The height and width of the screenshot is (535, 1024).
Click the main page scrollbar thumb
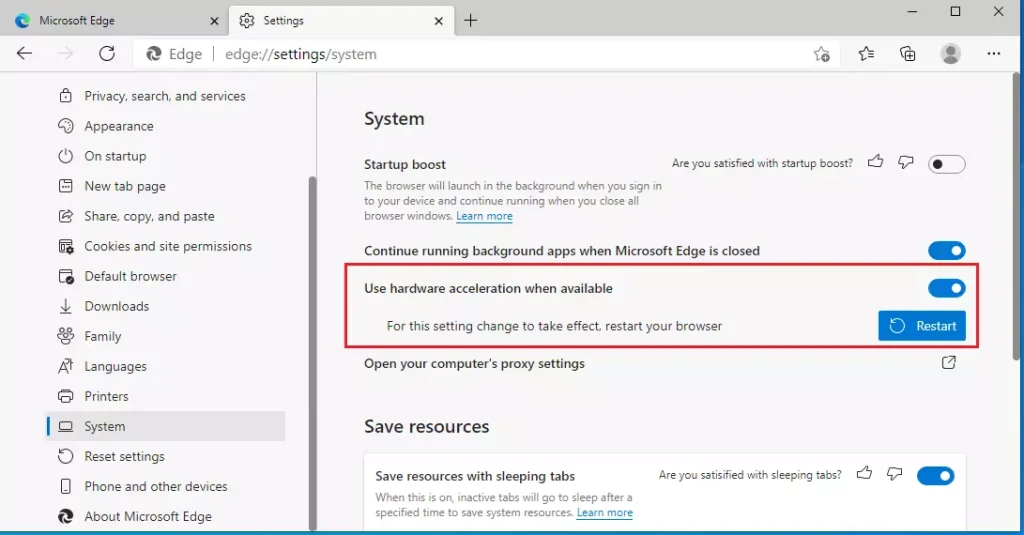(1016, 216)
